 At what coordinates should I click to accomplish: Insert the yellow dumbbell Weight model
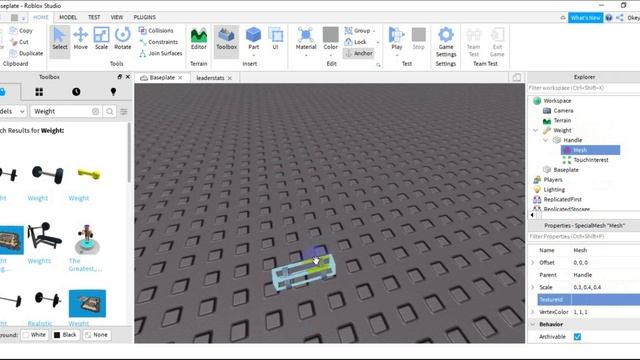click(x=88, y=175)
